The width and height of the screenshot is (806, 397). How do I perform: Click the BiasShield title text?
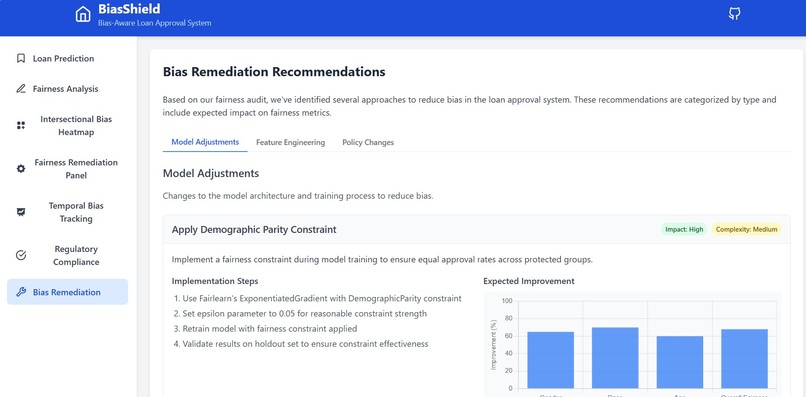pos(129,9)
